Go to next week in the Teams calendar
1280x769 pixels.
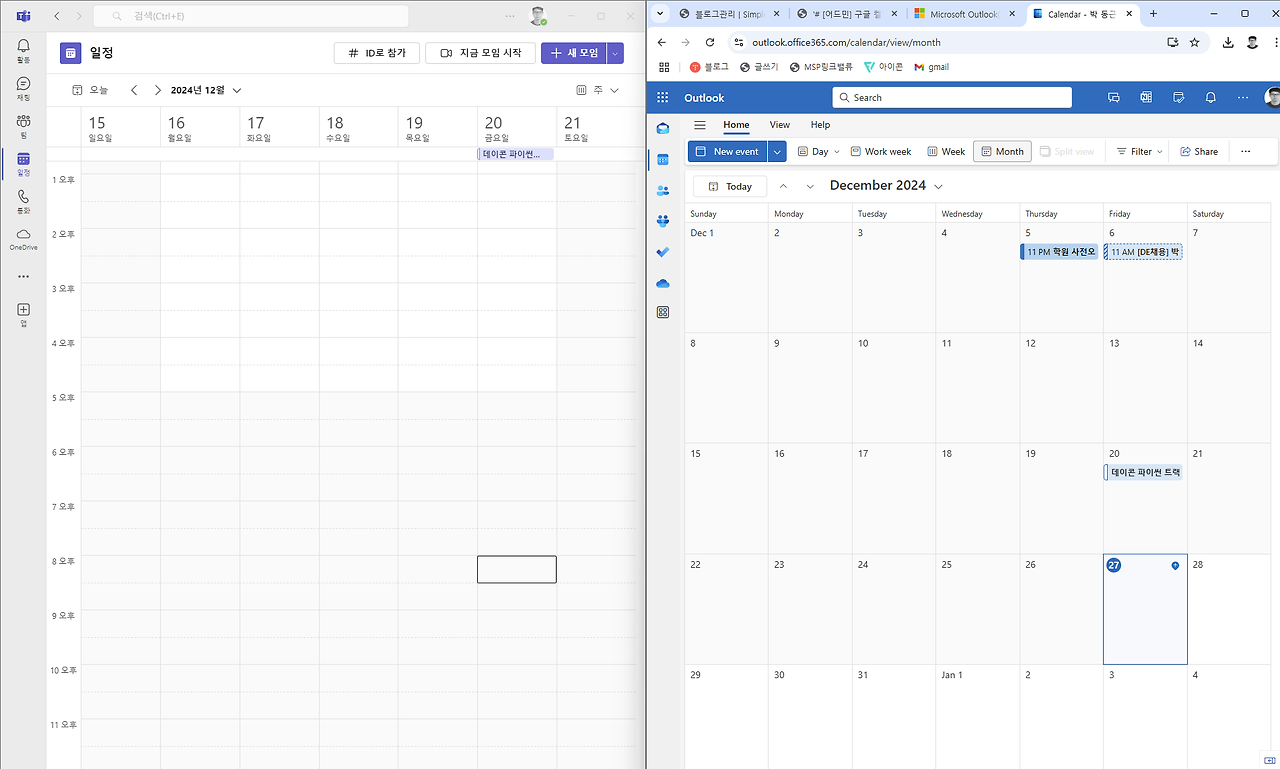pyautogui.click(x=157, y=90)
